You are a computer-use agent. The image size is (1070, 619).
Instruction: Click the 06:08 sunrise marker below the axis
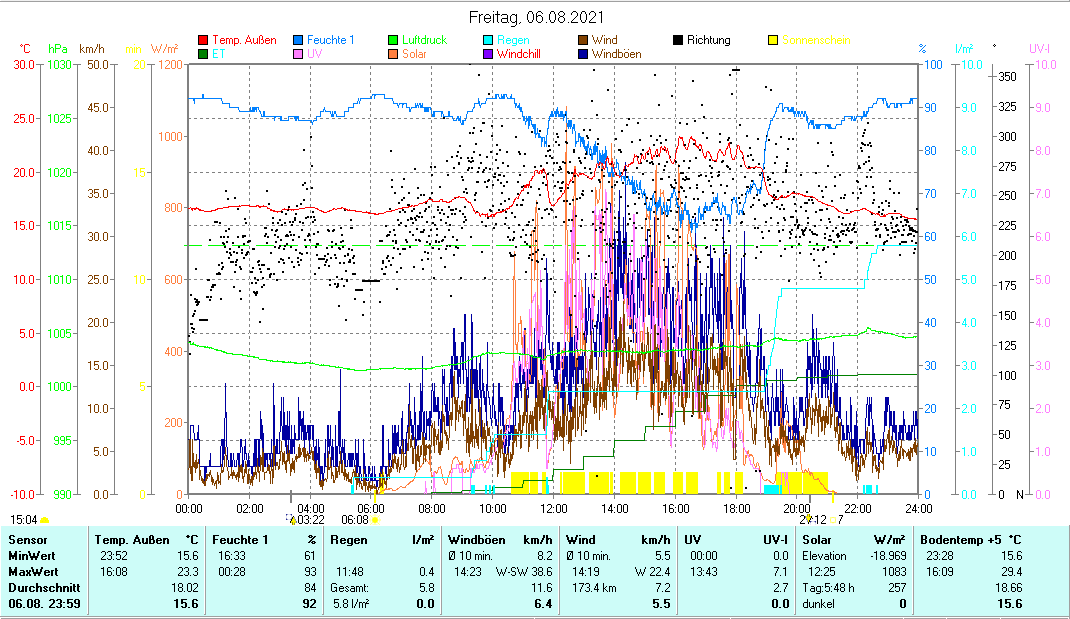pos(355,519)
